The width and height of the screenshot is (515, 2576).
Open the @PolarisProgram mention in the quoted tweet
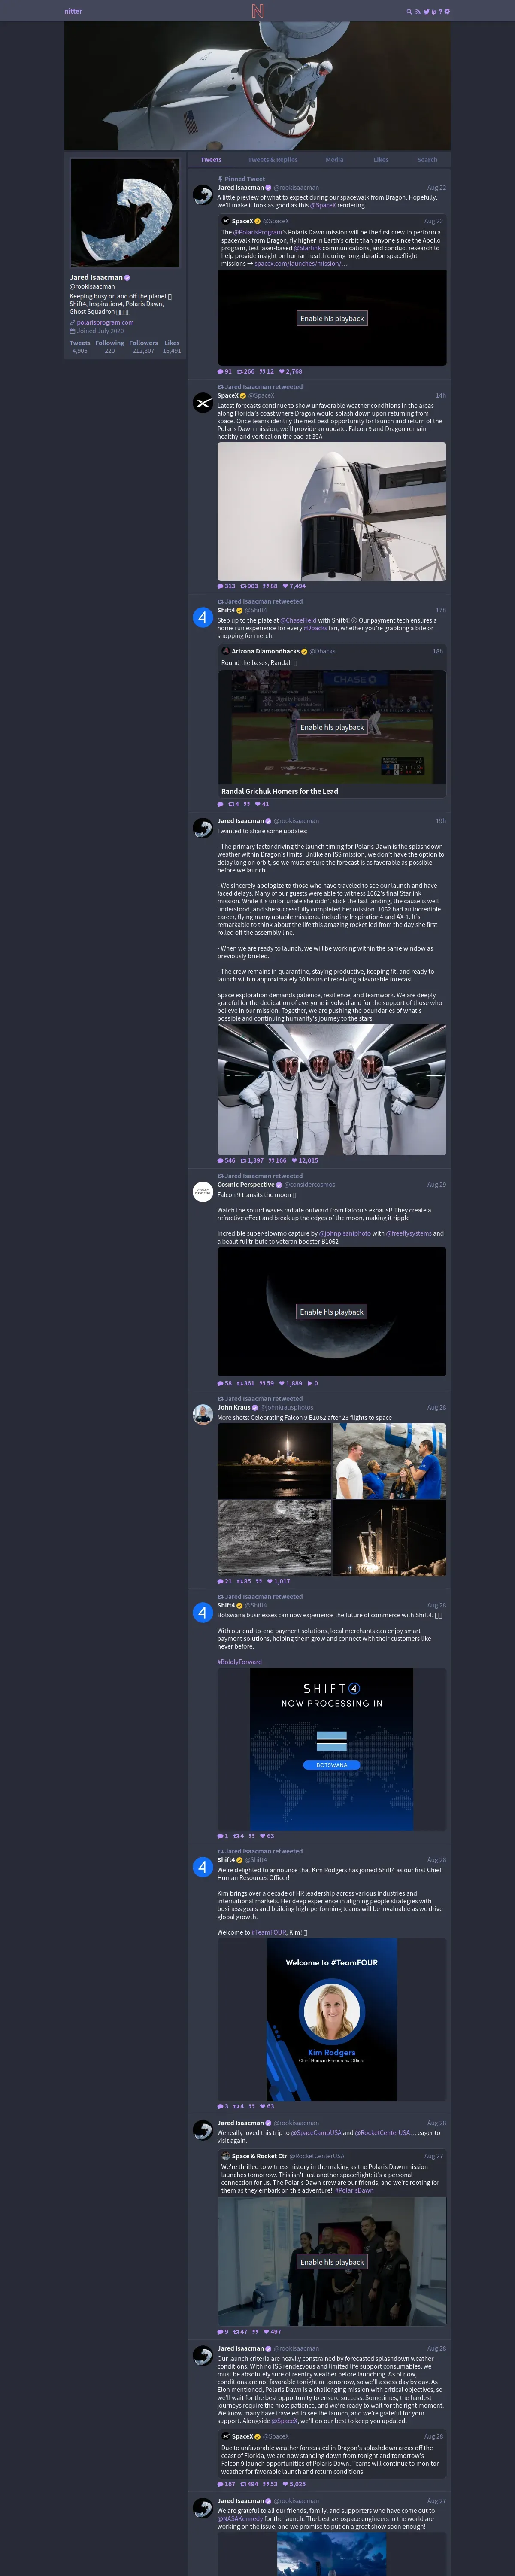(258, 232)
